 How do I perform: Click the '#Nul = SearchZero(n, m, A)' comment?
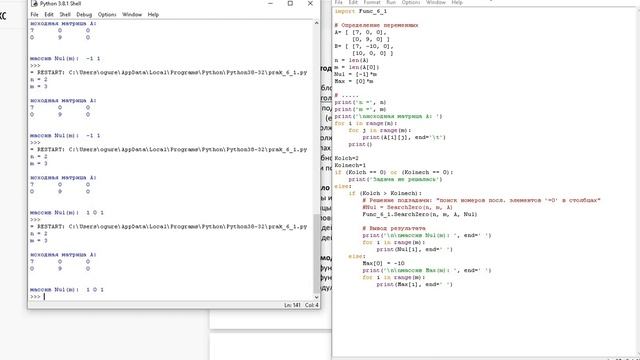407,207
